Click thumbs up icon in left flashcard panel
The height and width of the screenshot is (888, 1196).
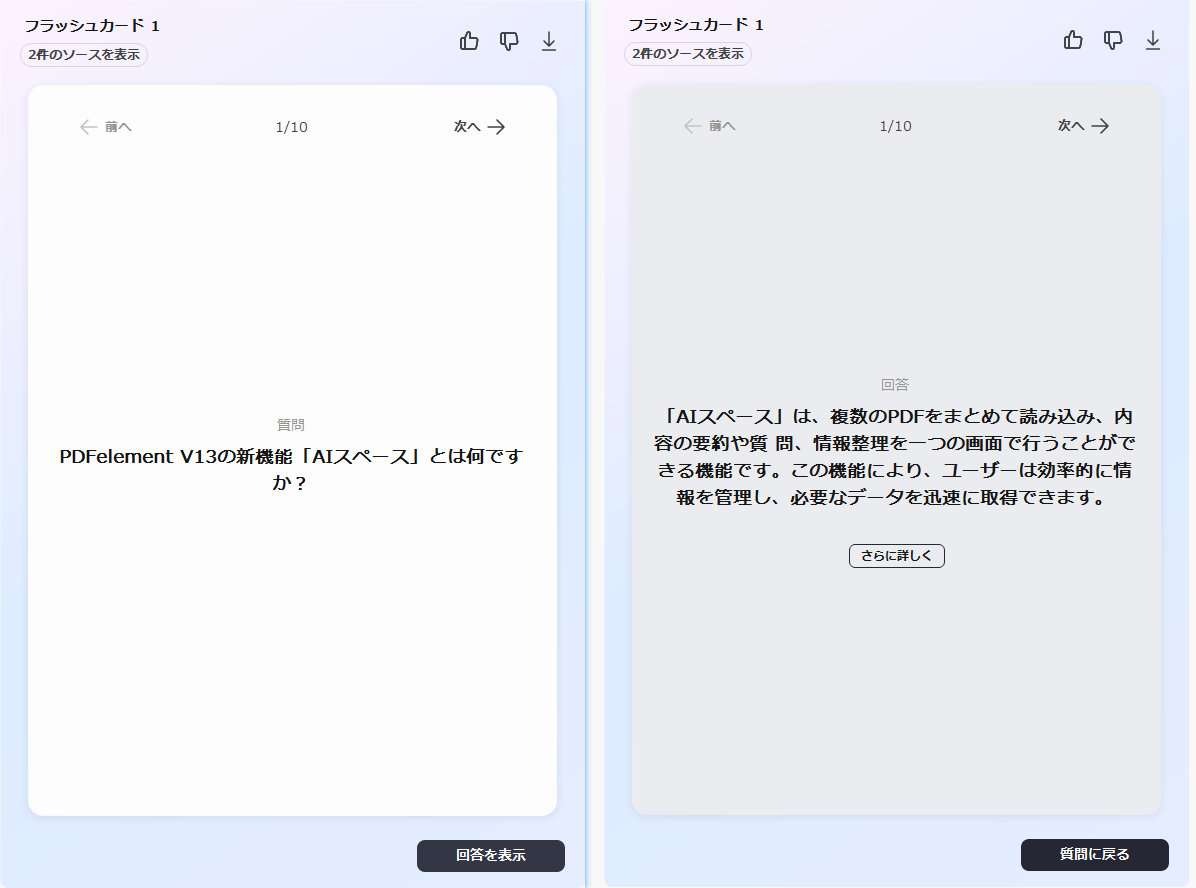click(469, 40)
